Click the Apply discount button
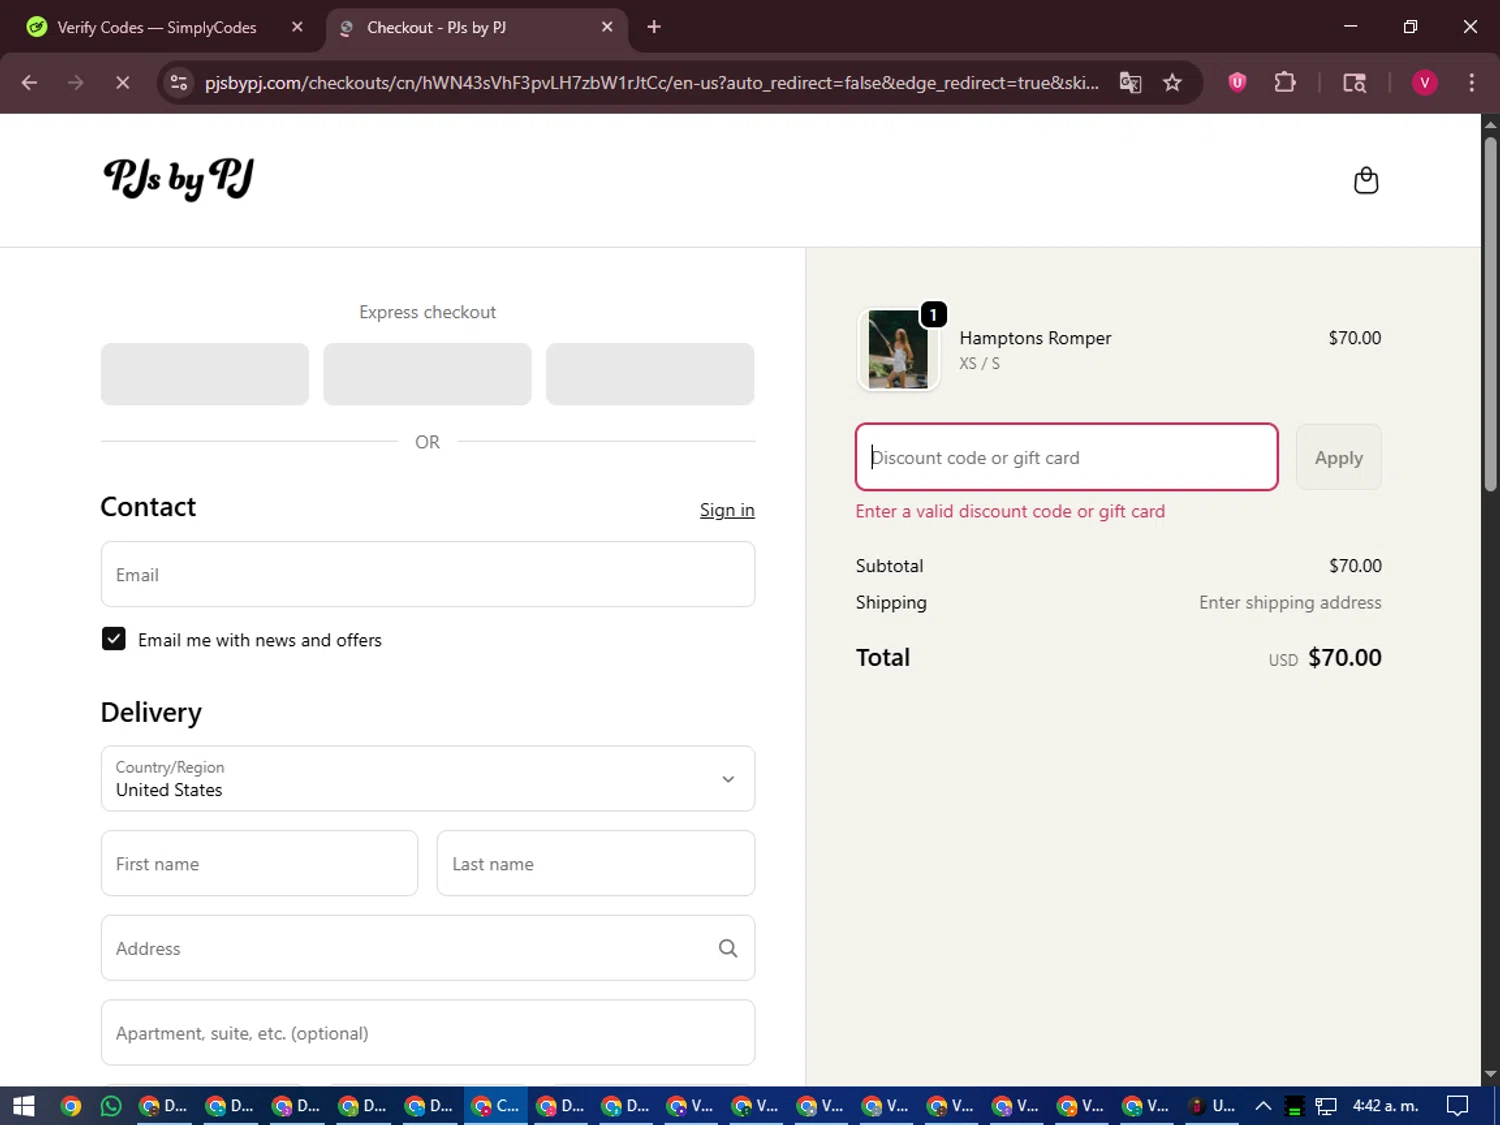Screen dimensions: 1500x1125 (x=1338, y=457)
